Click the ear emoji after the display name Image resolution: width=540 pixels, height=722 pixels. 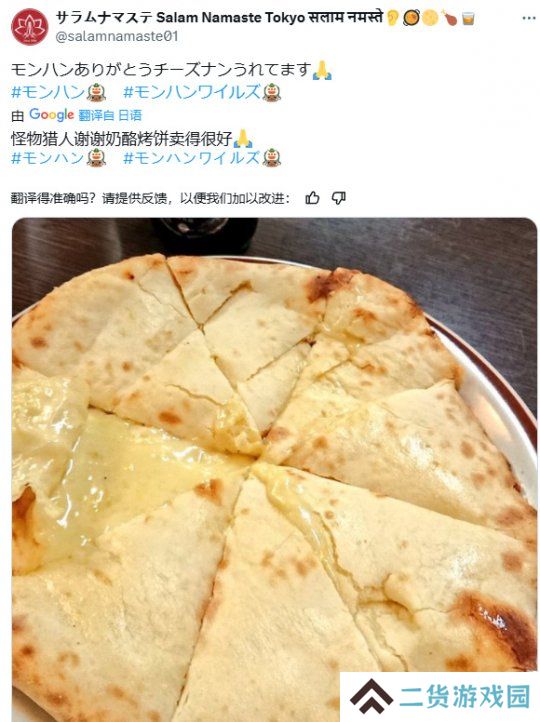[393, 18]
